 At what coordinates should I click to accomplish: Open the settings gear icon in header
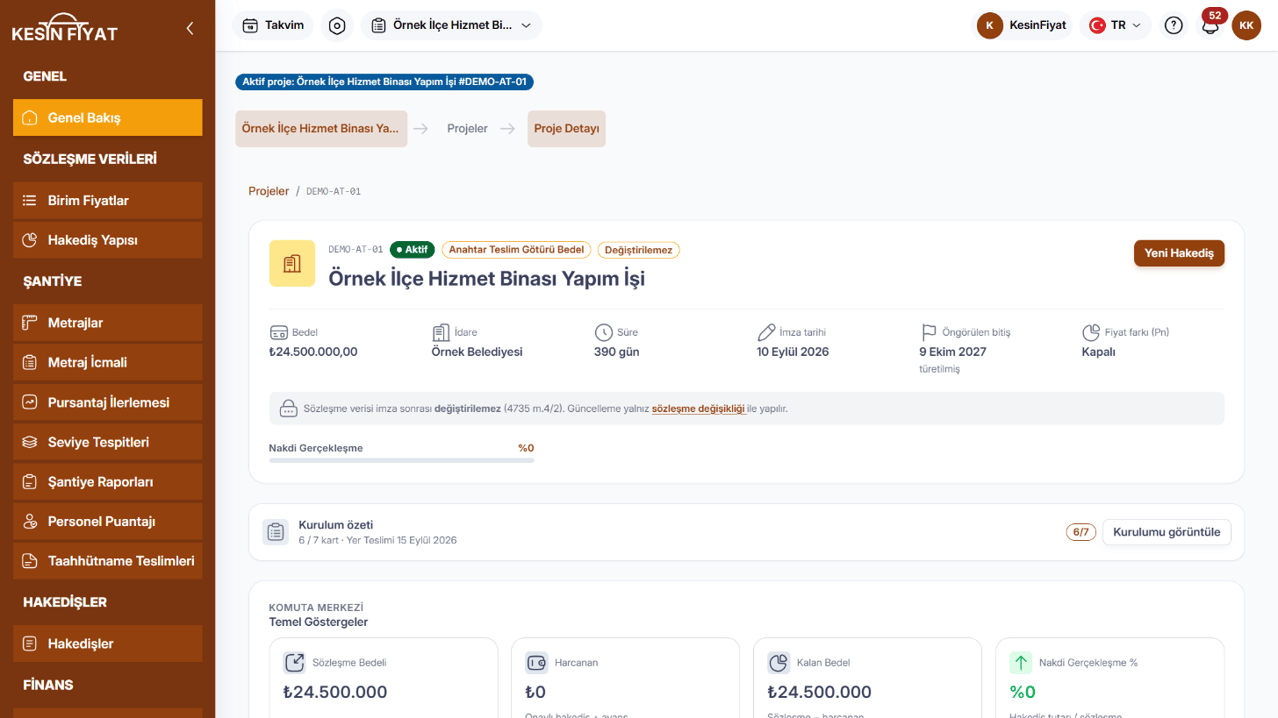pos(337,25)
